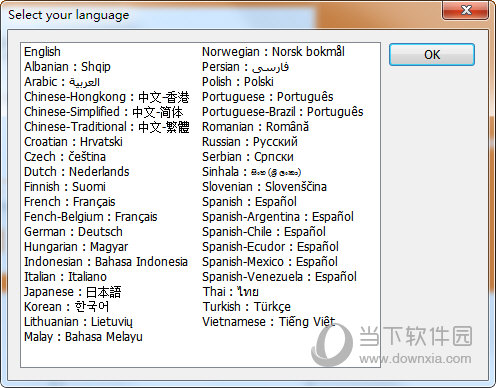This screenshot has height=388, width=496.
Task: Confirm selection with the OK button
Action: pyautogui.click(x=432, y=54)
